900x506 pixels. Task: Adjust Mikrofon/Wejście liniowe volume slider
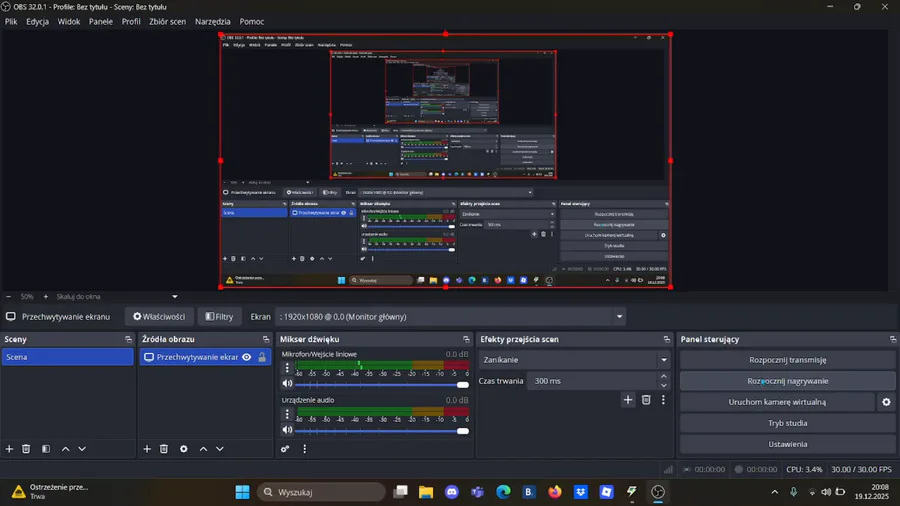click(x=382, y=384)
